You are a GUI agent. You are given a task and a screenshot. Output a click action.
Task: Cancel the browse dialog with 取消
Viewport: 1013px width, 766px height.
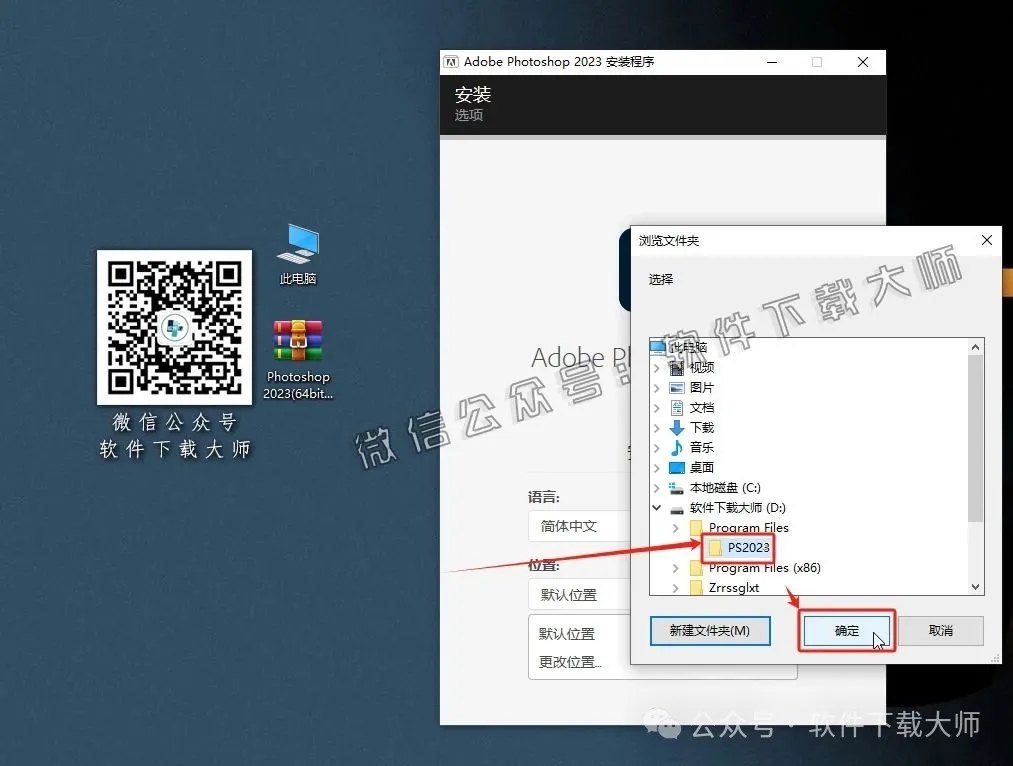click(x=941, y=628)
